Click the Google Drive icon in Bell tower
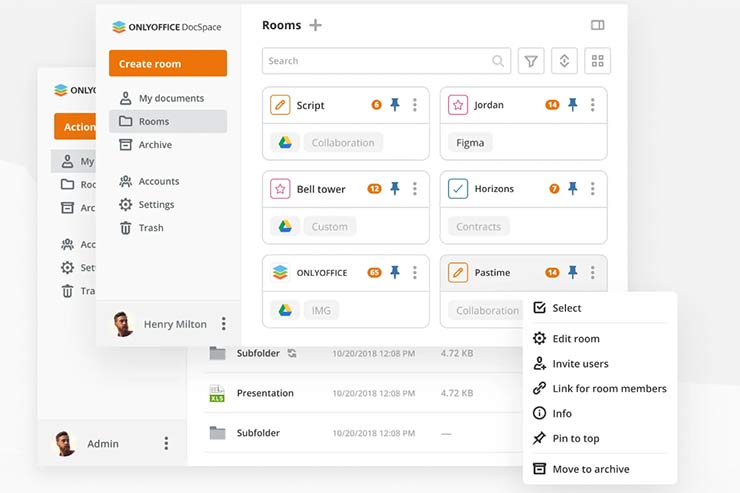The image size is (740, 493). 285,226
